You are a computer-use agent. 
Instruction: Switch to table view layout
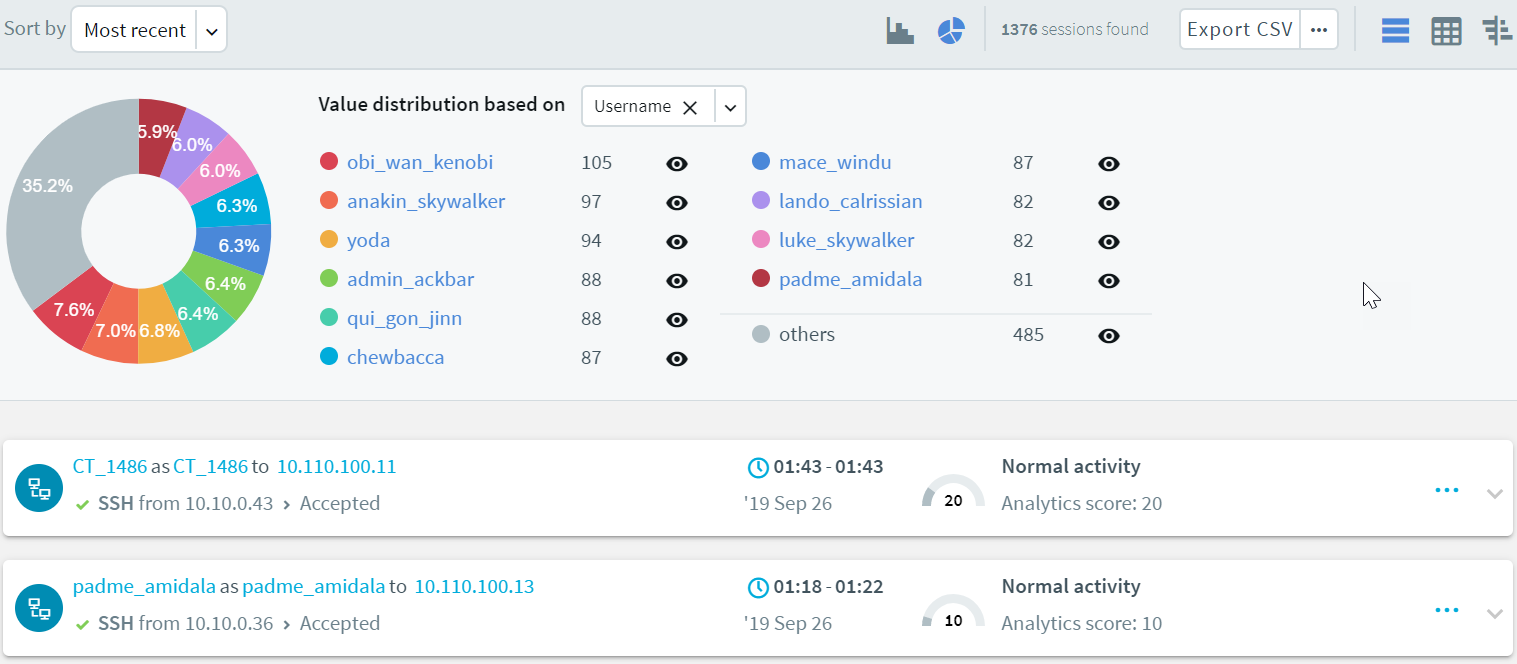click(x=1446, y=31)
